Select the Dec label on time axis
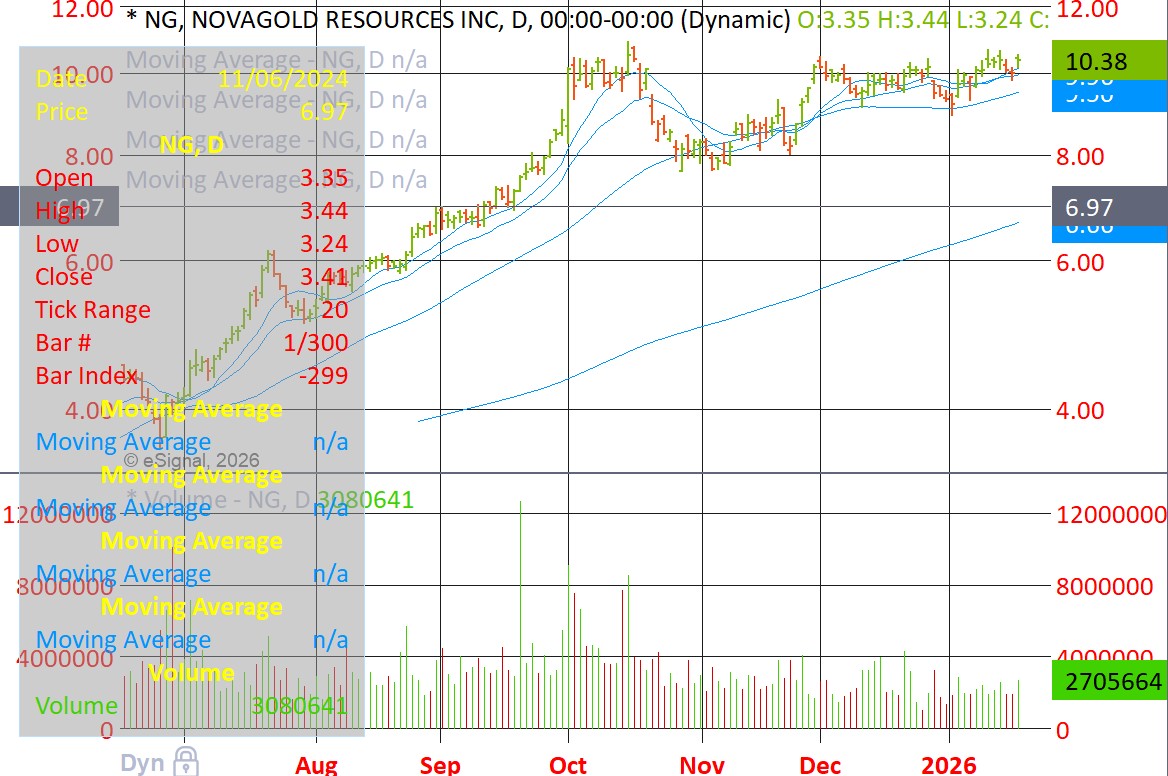This screenshot has width=1168, height=776. coord(820,765)
